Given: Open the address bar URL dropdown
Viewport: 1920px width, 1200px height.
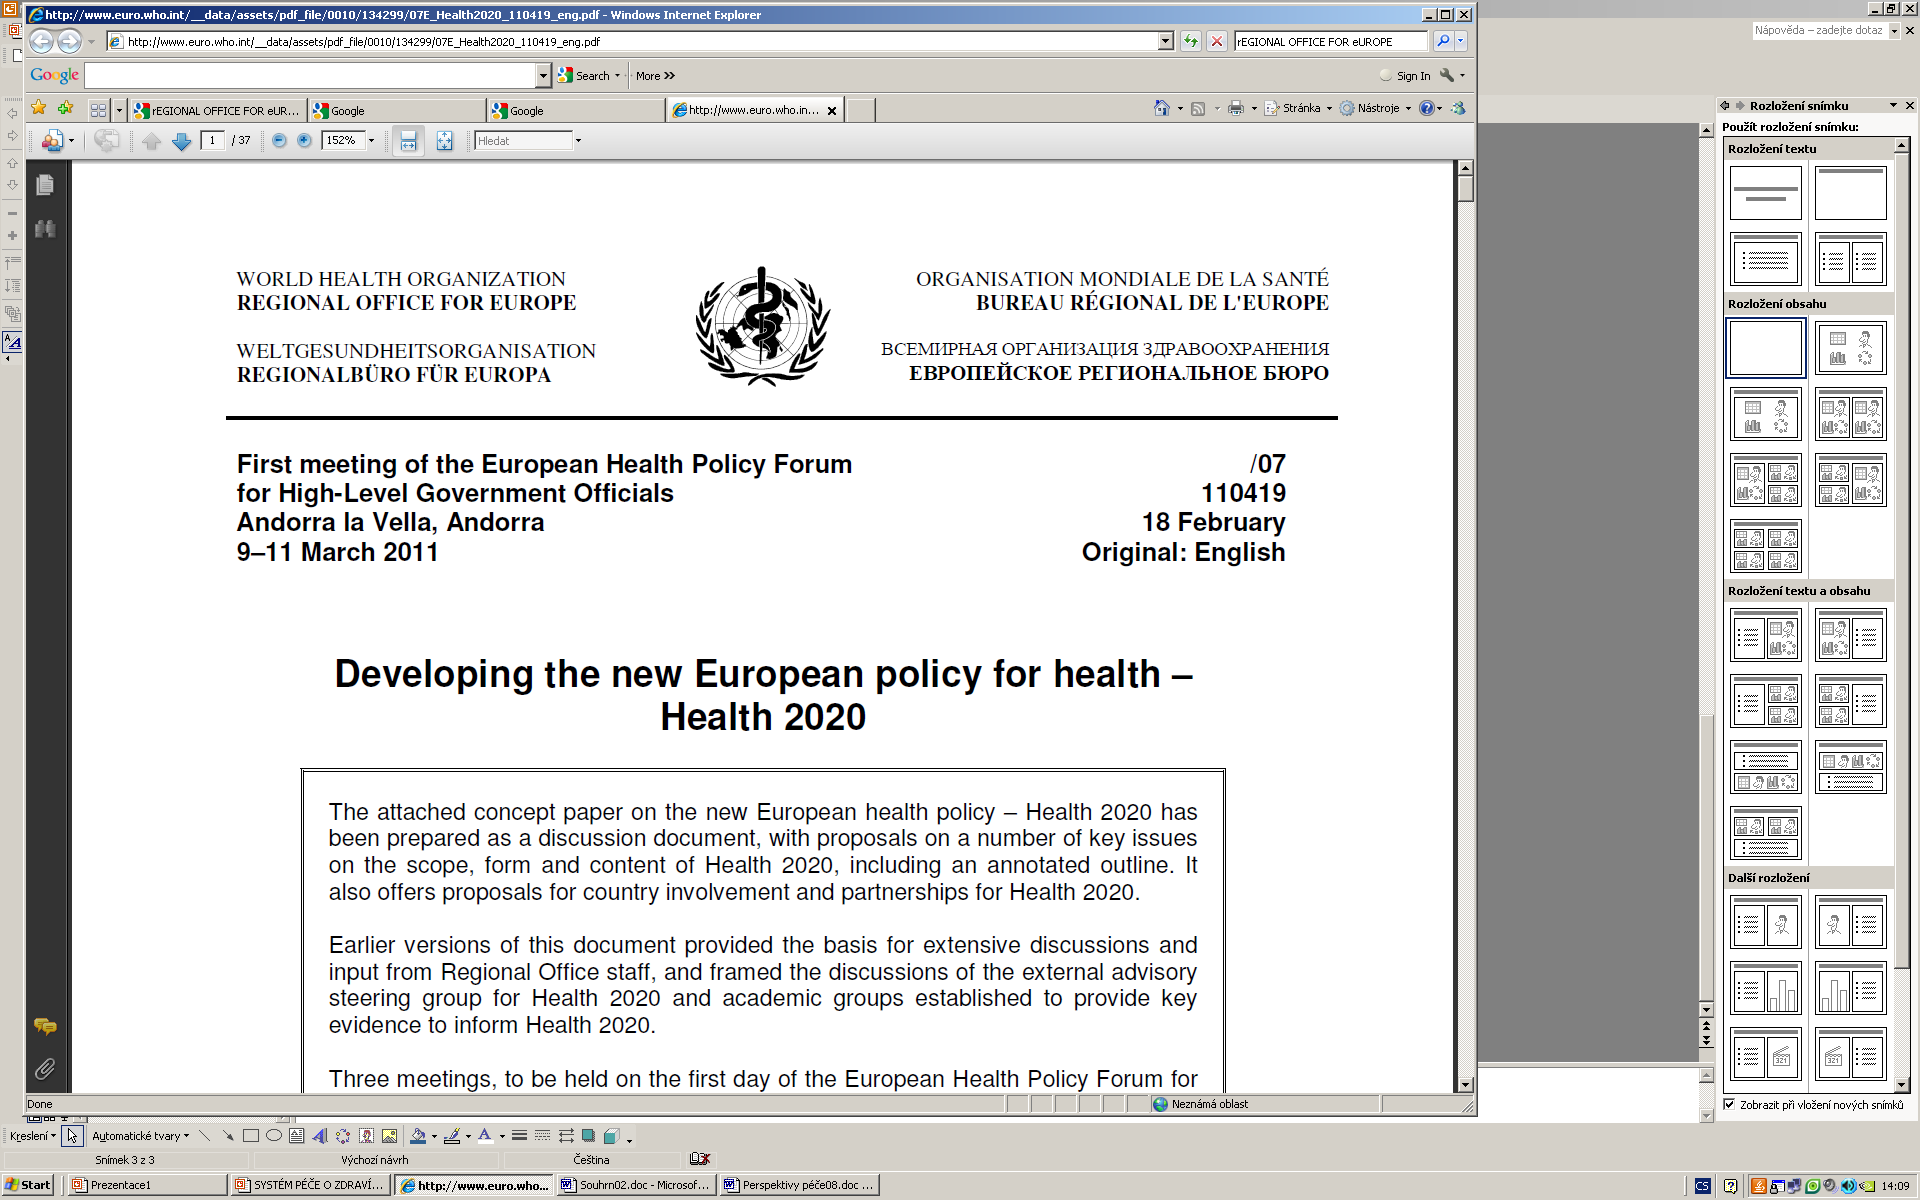Looking at the screenshot, I should 1165,41.
